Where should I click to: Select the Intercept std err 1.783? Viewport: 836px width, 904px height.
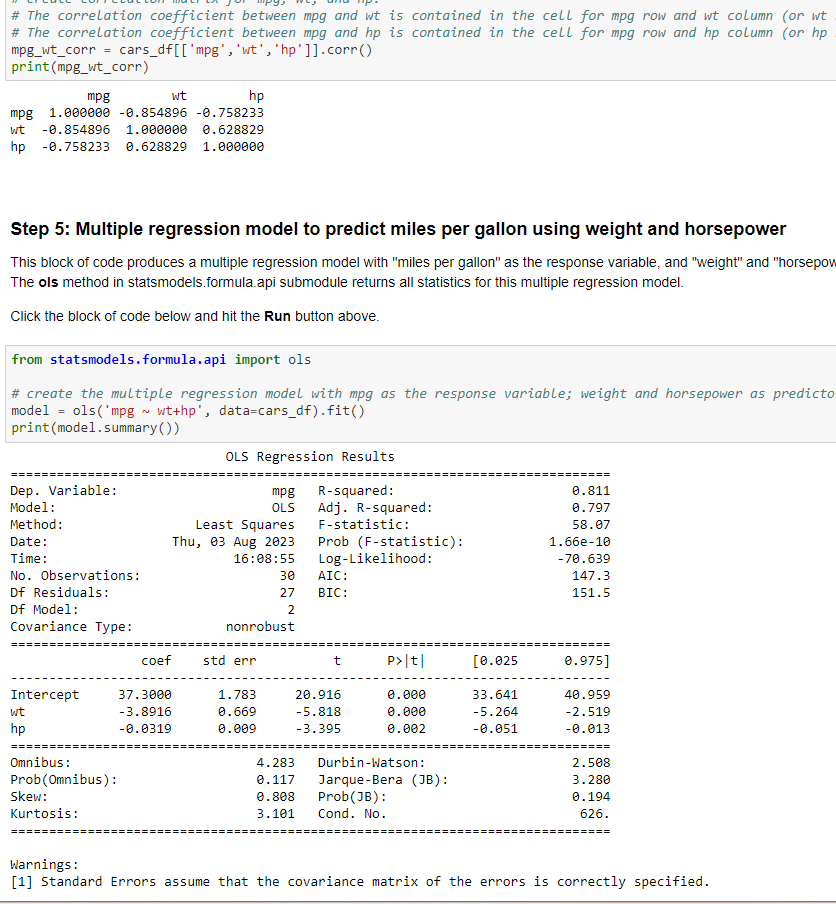click(x=237, y=695)
